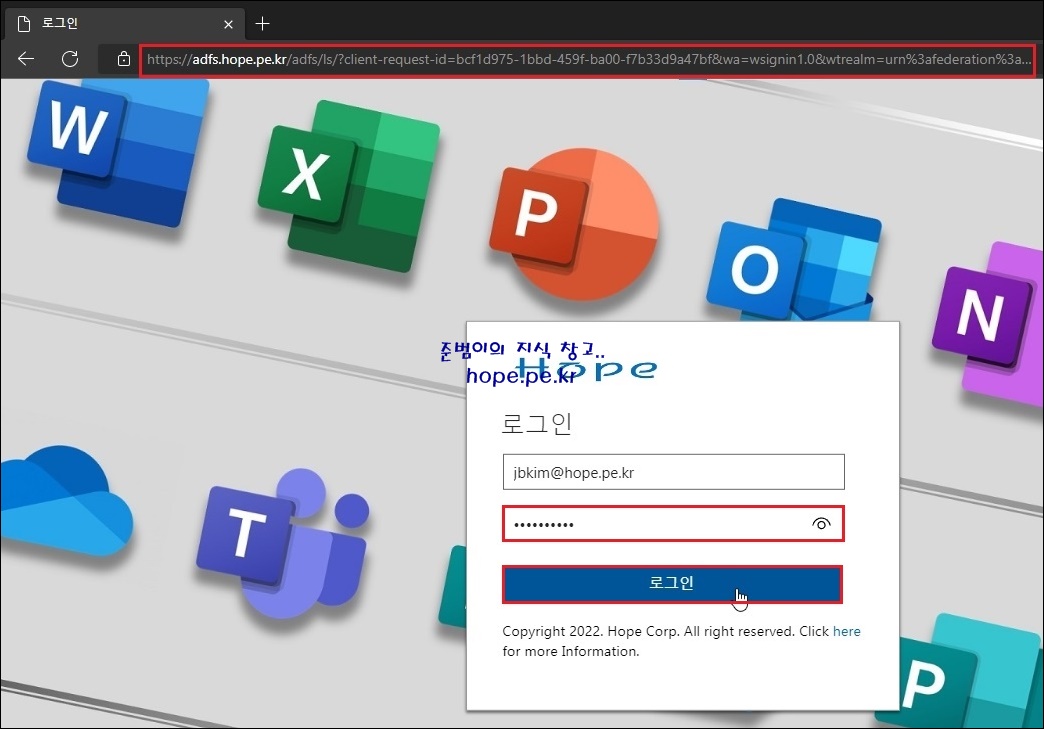This screenshot has height=729, width=1044.
Task: Click the Hope logo on the login panel
Action: 586,368
